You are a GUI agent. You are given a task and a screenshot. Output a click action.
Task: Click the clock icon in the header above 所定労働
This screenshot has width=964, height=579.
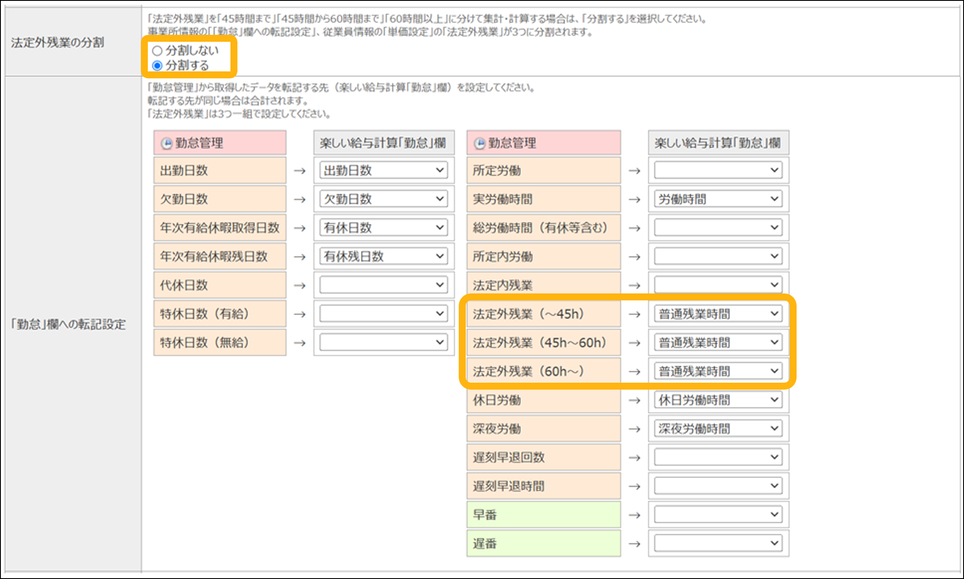tap(481, 142)
